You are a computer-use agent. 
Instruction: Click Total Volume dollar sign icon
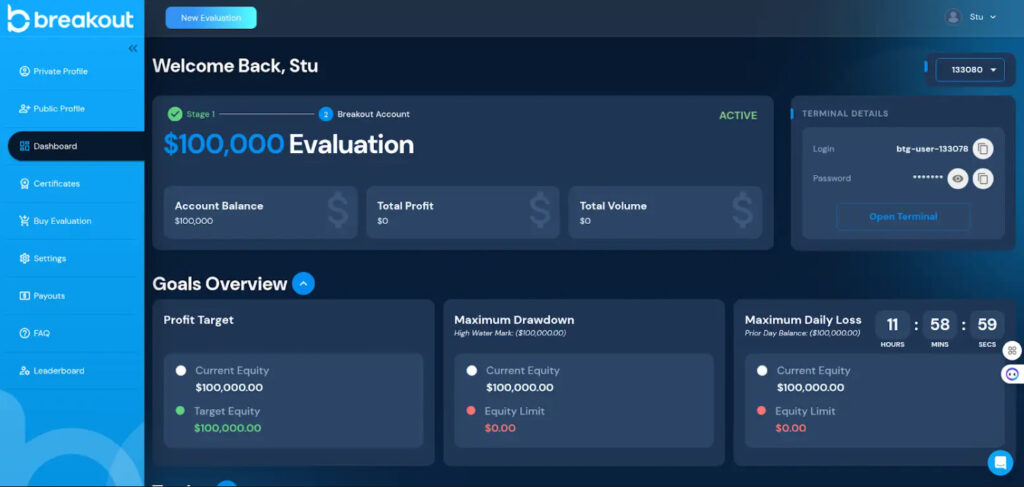click(x=743, y=211)
